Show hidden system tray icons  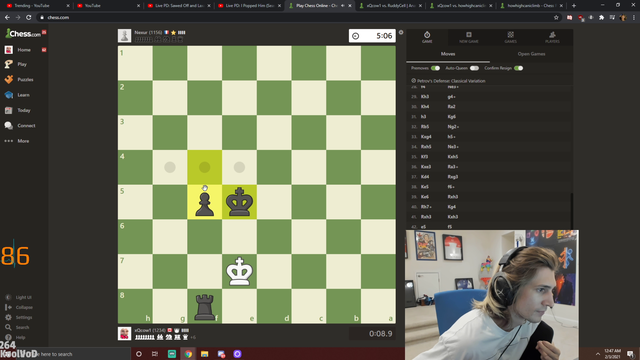pos(598,354)
